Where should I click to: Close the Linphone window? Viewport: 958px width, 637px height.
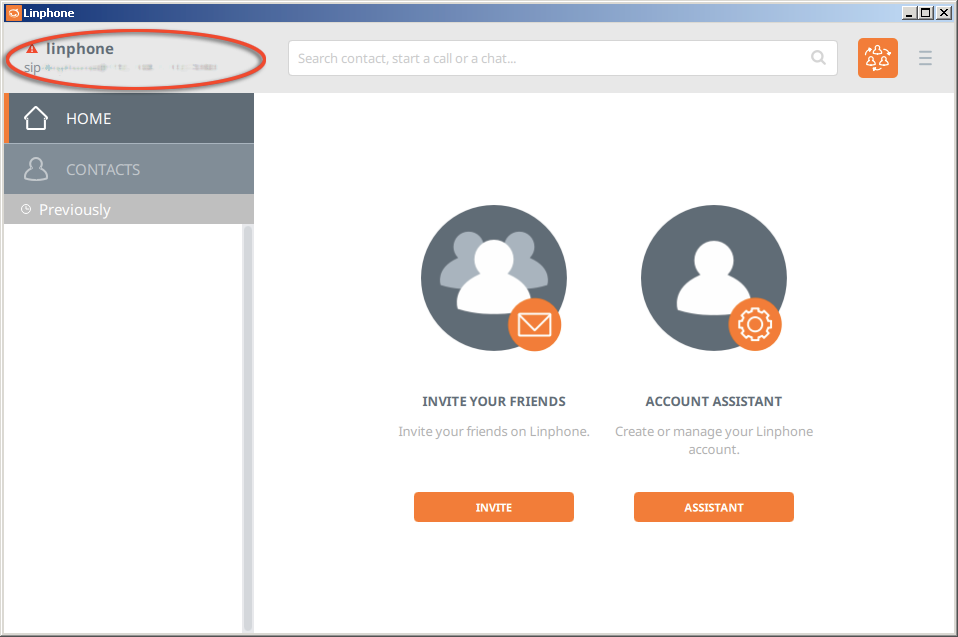(x=943, y=13)
